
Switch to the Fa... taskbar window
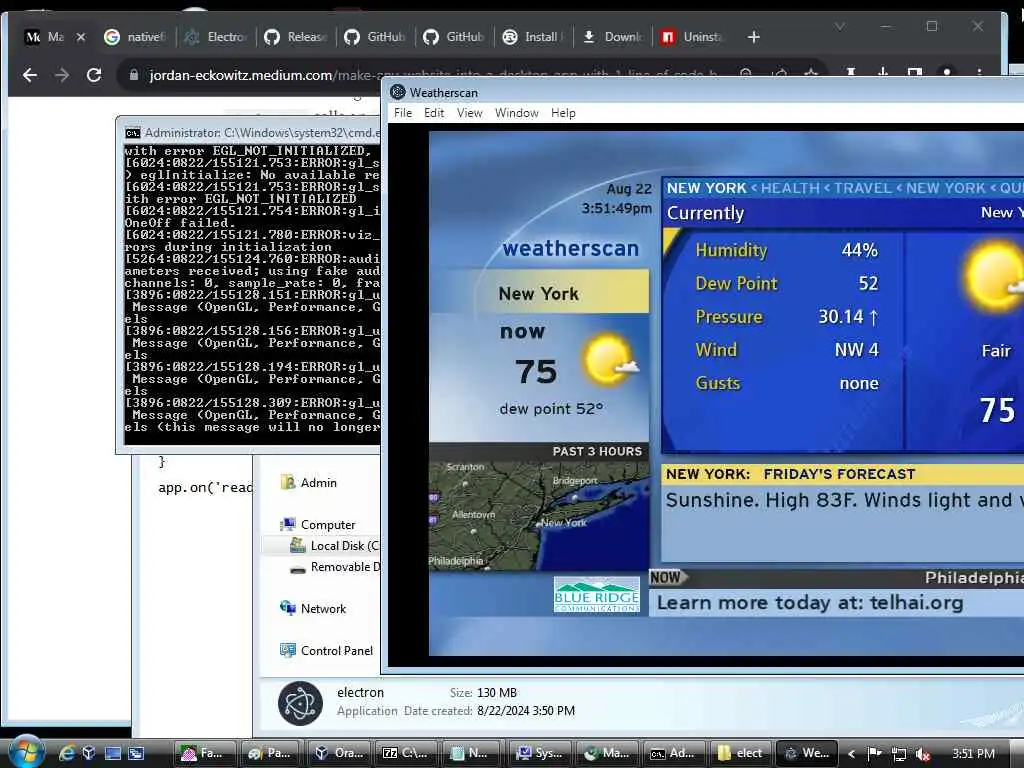206,753
